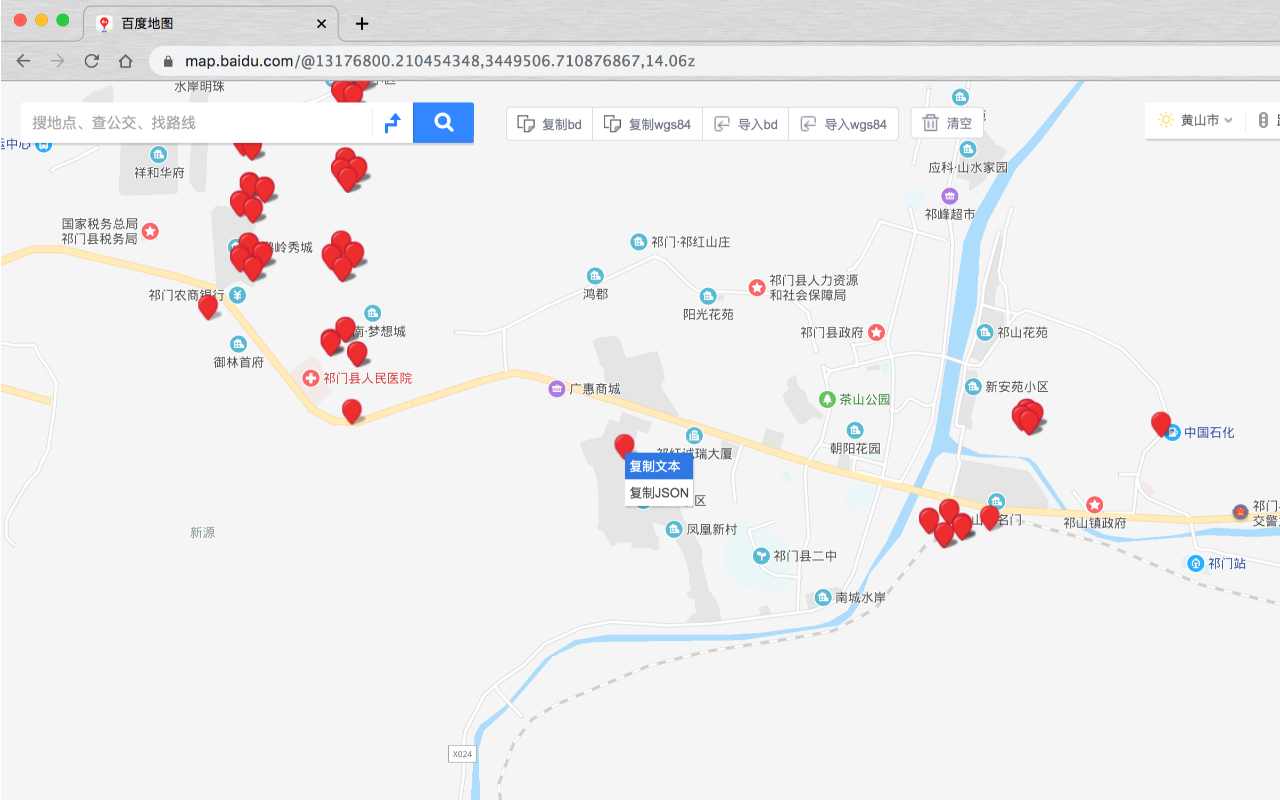
Task: Click the browser forward arrow
Action: 56,60
